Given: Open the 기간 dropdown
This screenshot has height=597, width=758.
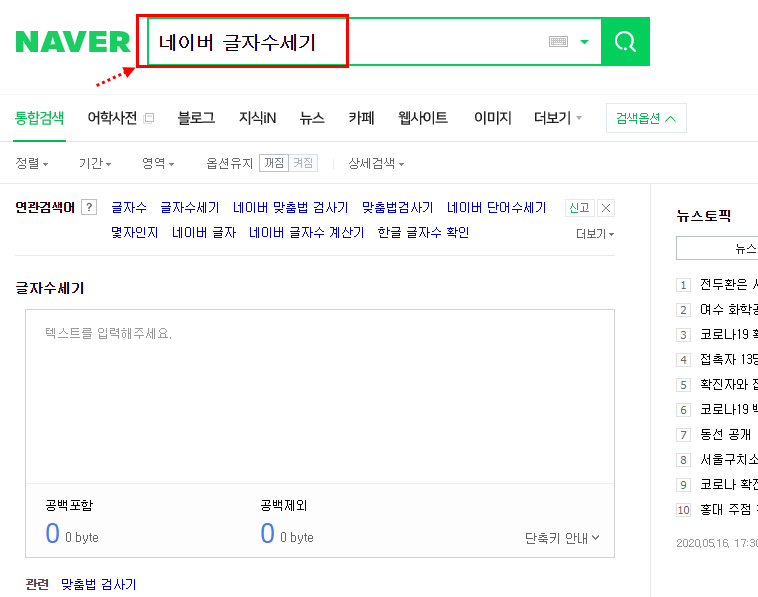Looking at the screenshot, I should [x=95, y=163].
